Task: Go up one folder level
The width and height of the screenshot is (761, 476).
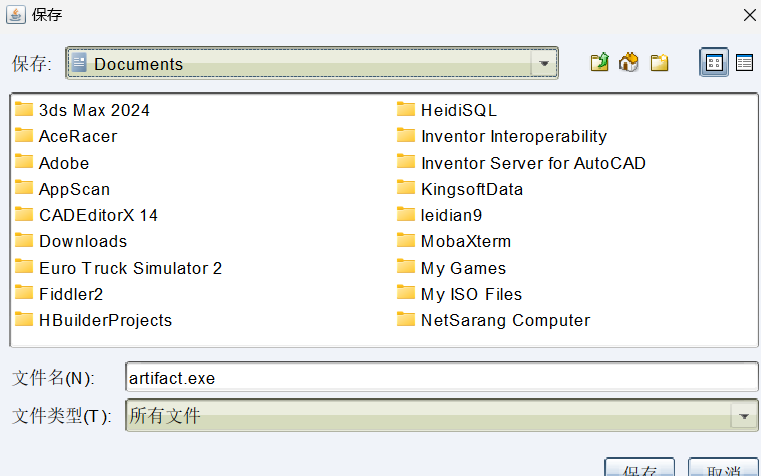Action: tap(600, 63)
